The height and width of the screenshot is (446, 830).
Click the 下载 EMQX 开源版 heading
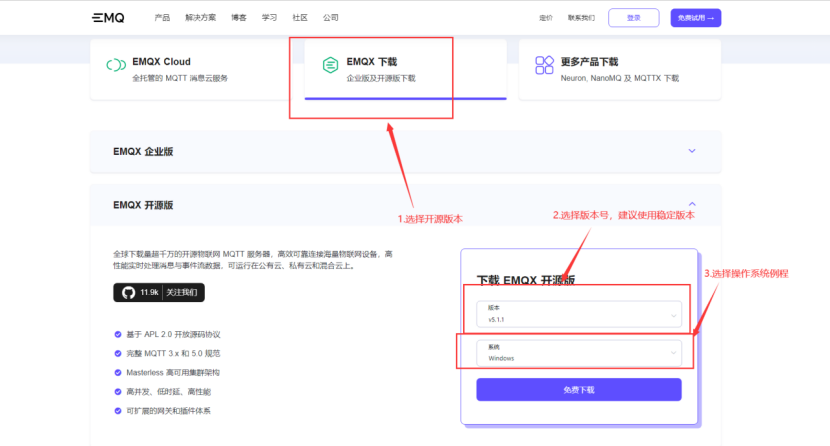526,280
